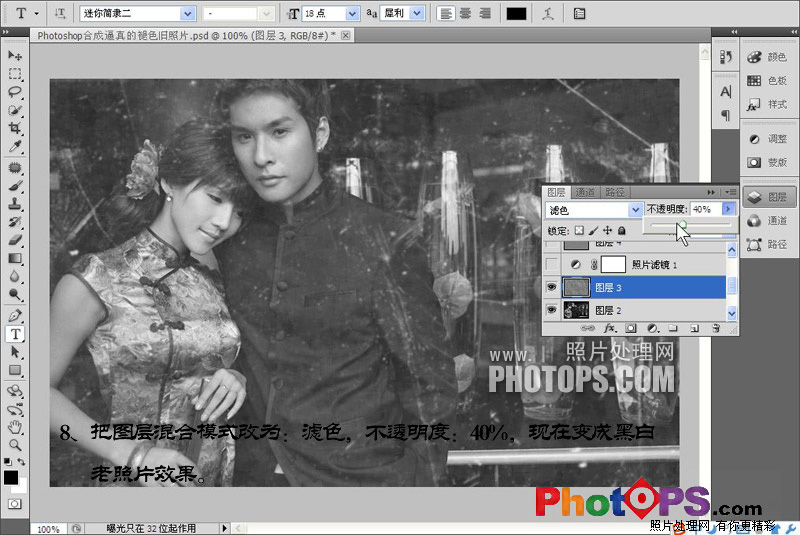Toggle lock transparent pixels
The height and width of the screenshot is (535, 800).
pos(579,231)
